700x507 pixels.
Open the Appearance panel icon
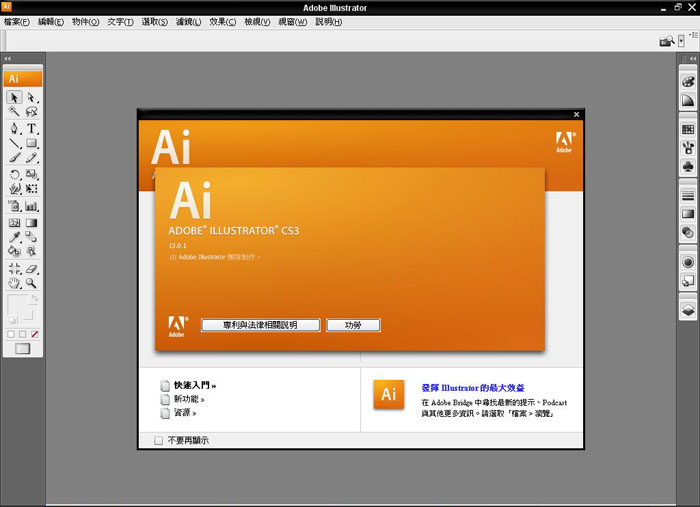coord(688,262)
